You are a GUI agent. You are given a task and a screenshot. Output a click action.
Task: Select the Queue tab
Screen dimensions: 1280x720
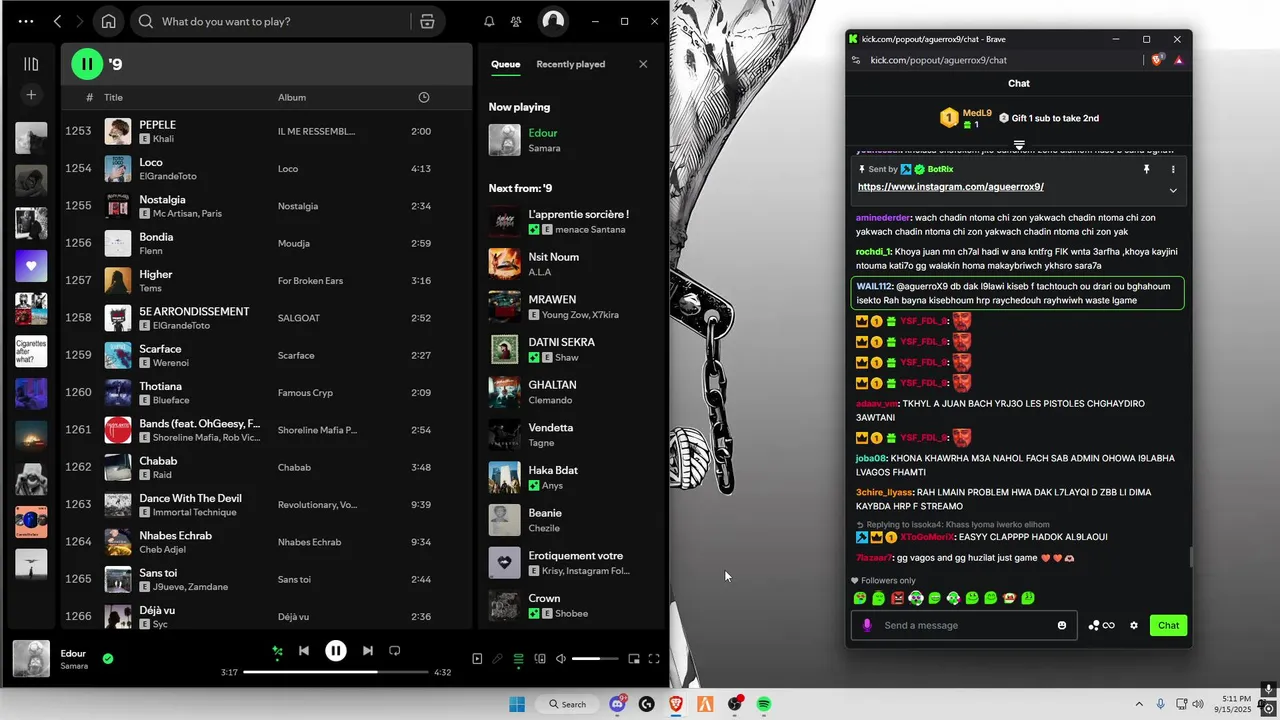click(505, 64)
